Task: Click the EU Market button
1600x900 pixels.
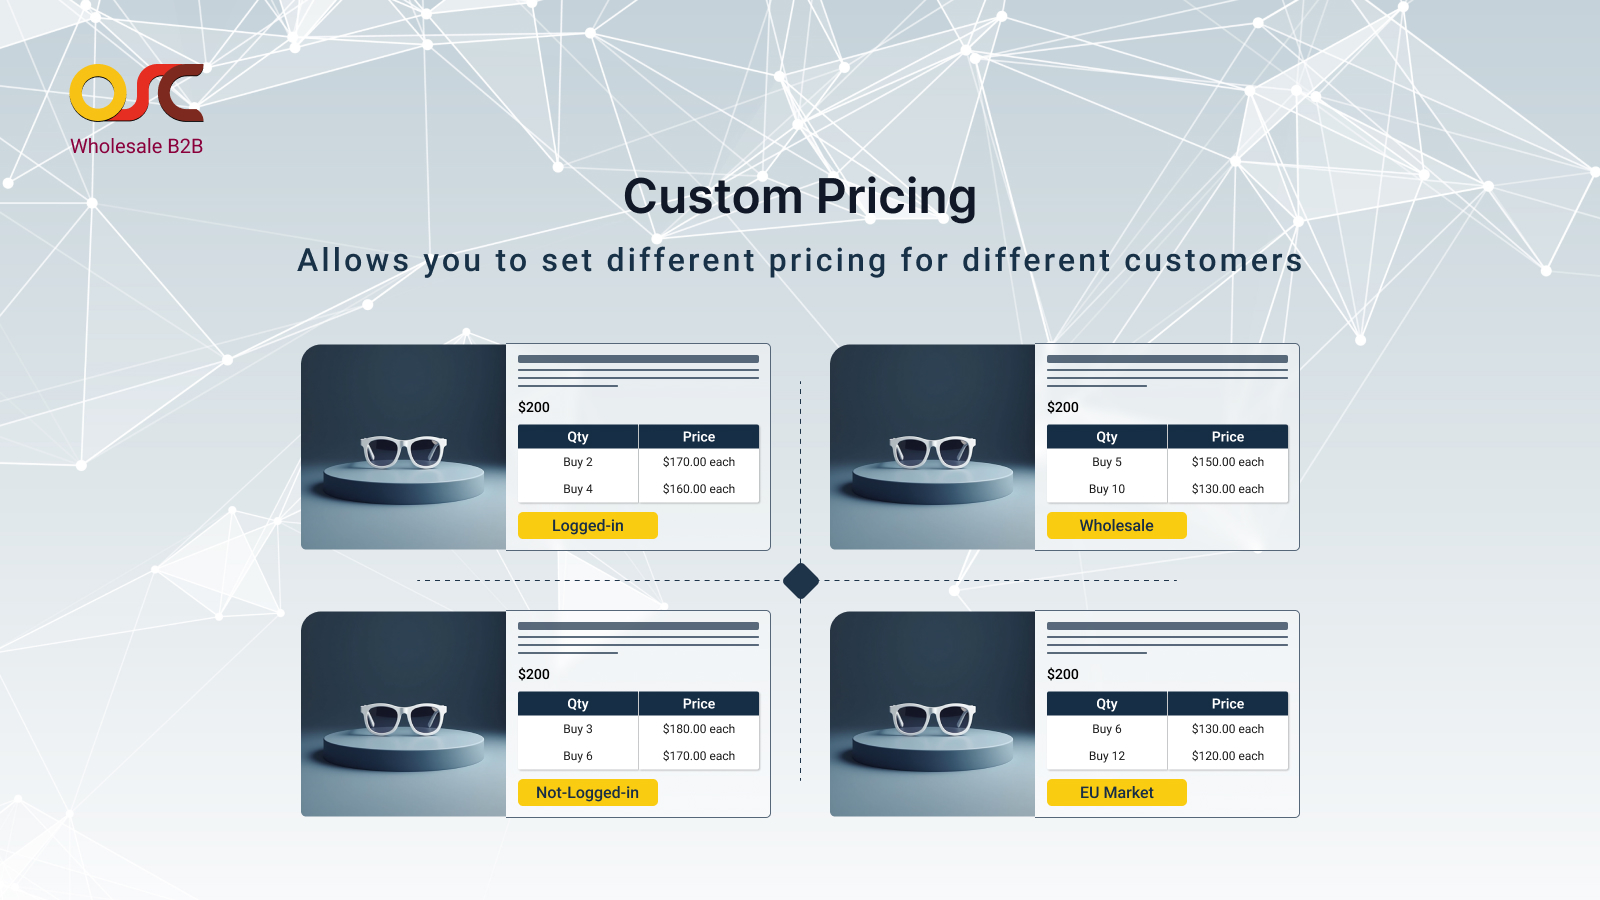Action: pos(1116,793)
